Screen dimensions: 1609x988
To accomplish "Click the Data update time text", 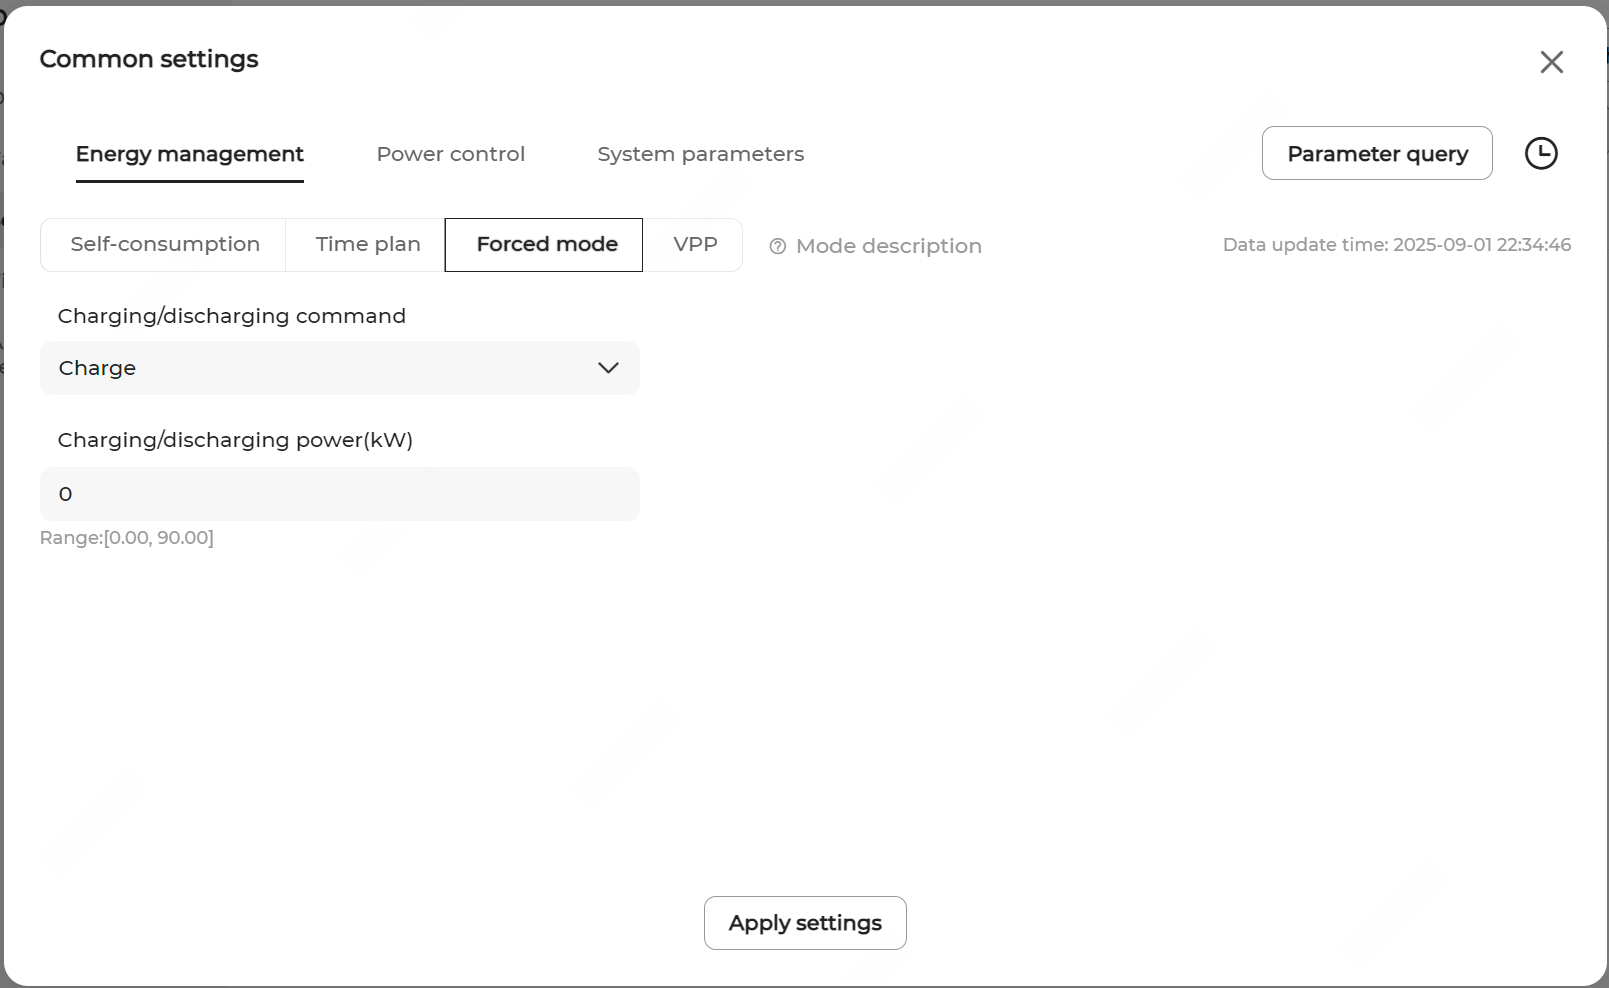I will pyautogui.click(x=1396, y=245).
